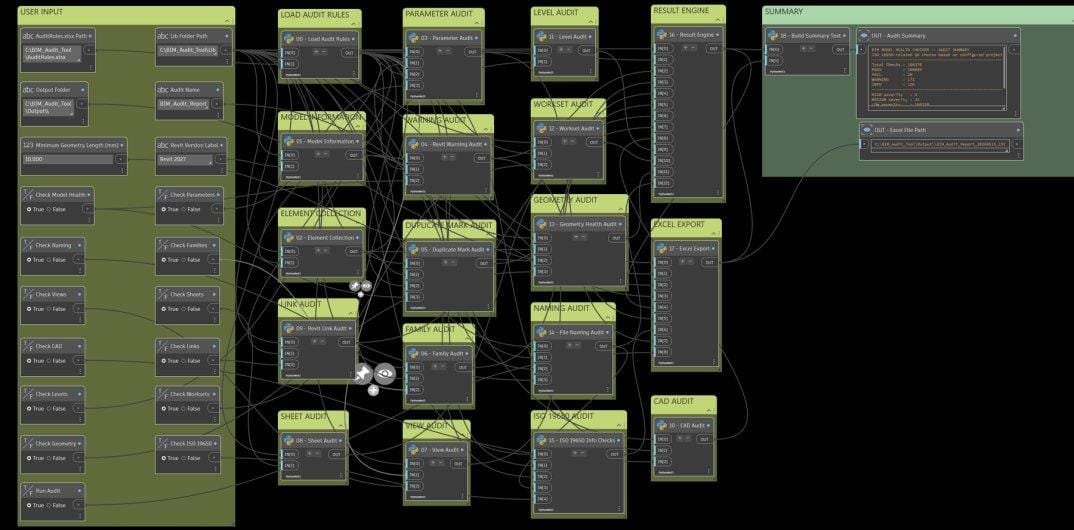
Task: Click the Python icon on 02 - Element Collection node
Action: coord(289,238)
